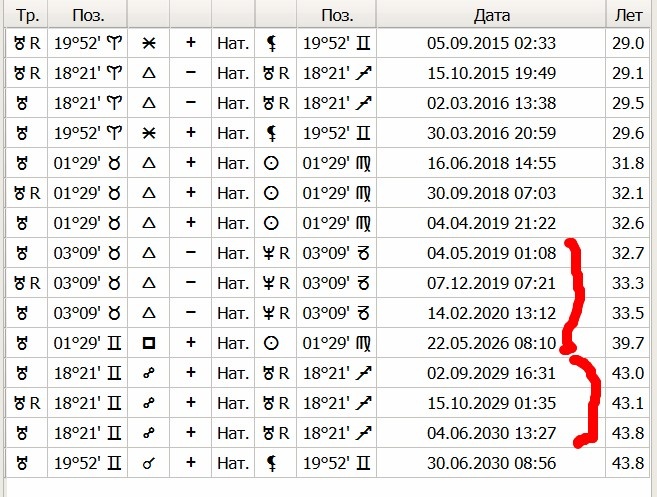Screen dimensions: 657x497
Task: Click transit position 01°29' Taurus in 04.04.2019 row
Action: [87, 223]
